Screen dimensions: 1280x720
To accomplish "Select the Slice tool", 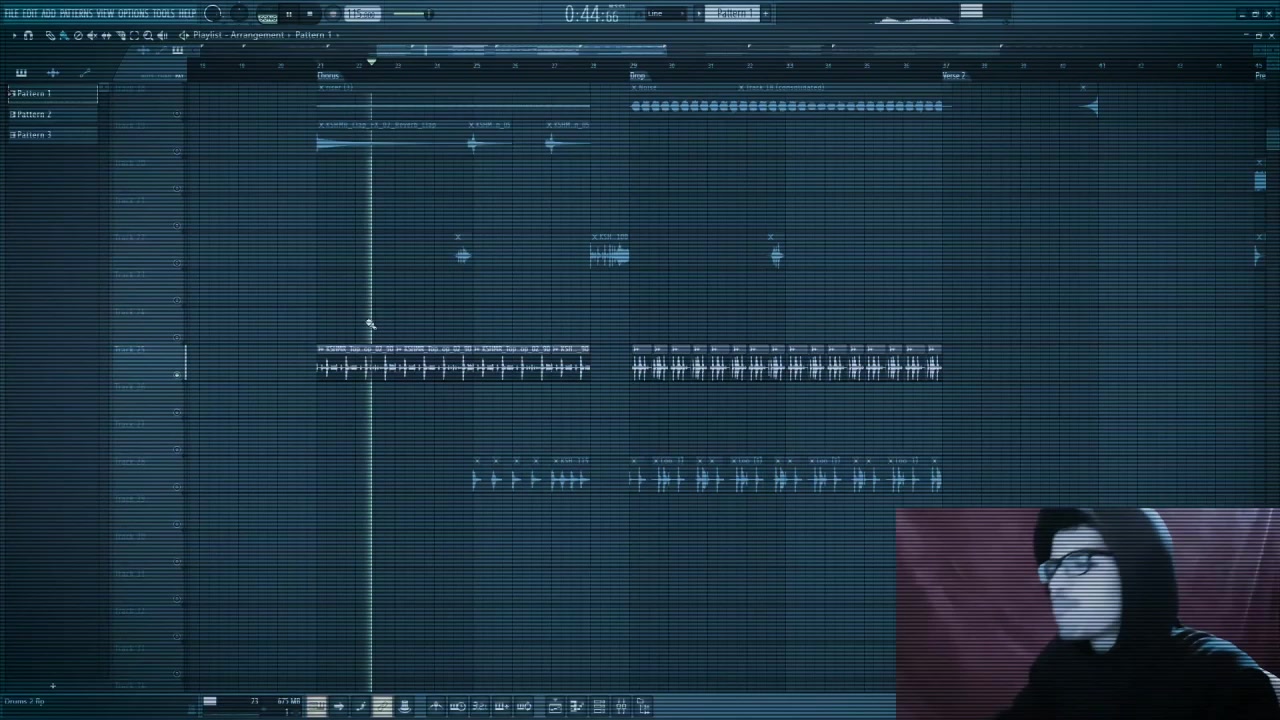I will pos(120,35).
